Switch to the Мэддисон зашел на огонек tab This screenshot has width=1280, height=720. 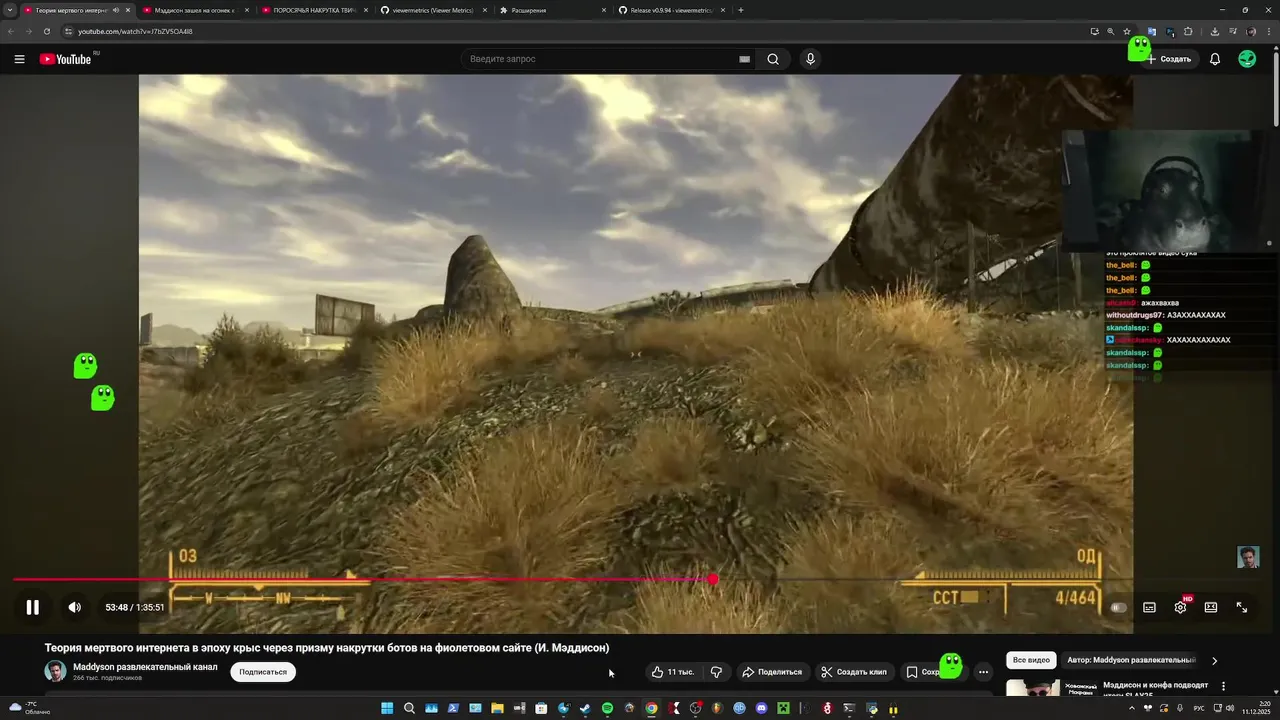[194, 10]
